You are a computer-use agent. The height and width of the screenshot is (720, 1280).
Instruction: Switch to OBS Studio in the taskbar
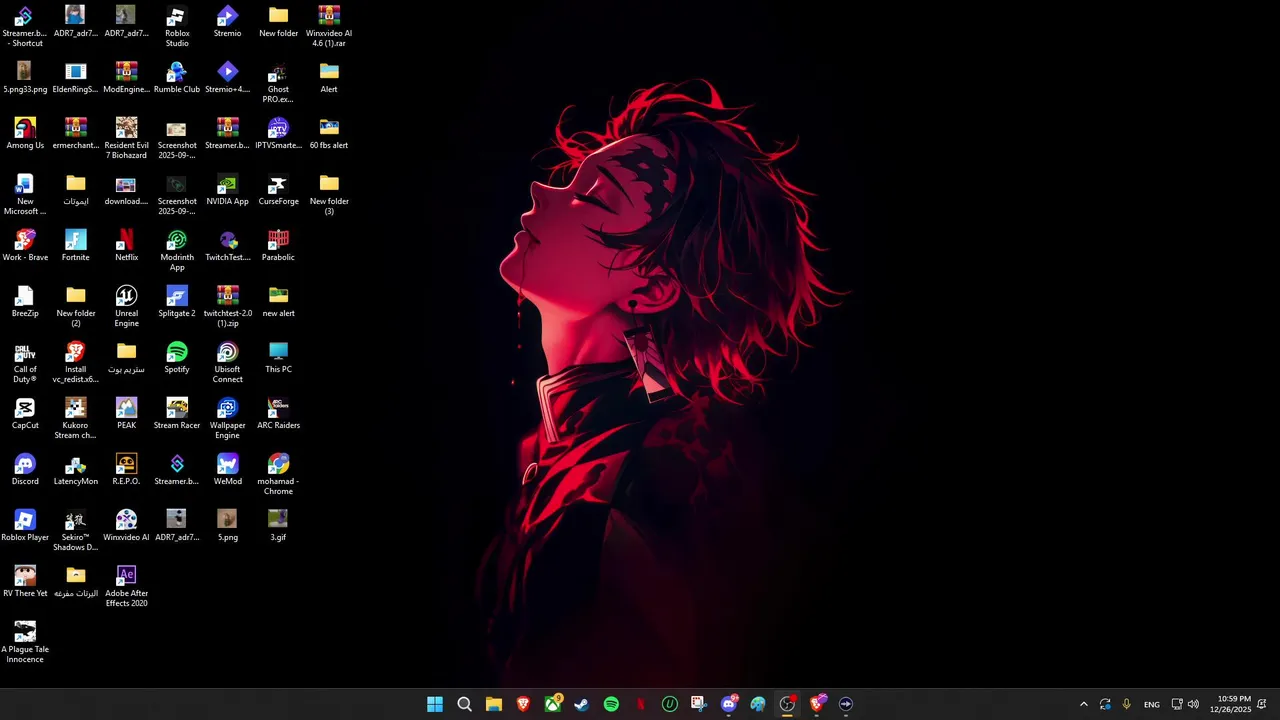(787, 704)
